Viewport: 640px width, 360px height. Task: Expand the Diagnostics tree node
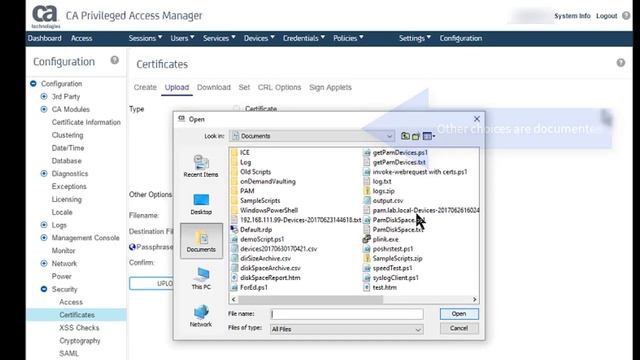click(x=44, y=173)
